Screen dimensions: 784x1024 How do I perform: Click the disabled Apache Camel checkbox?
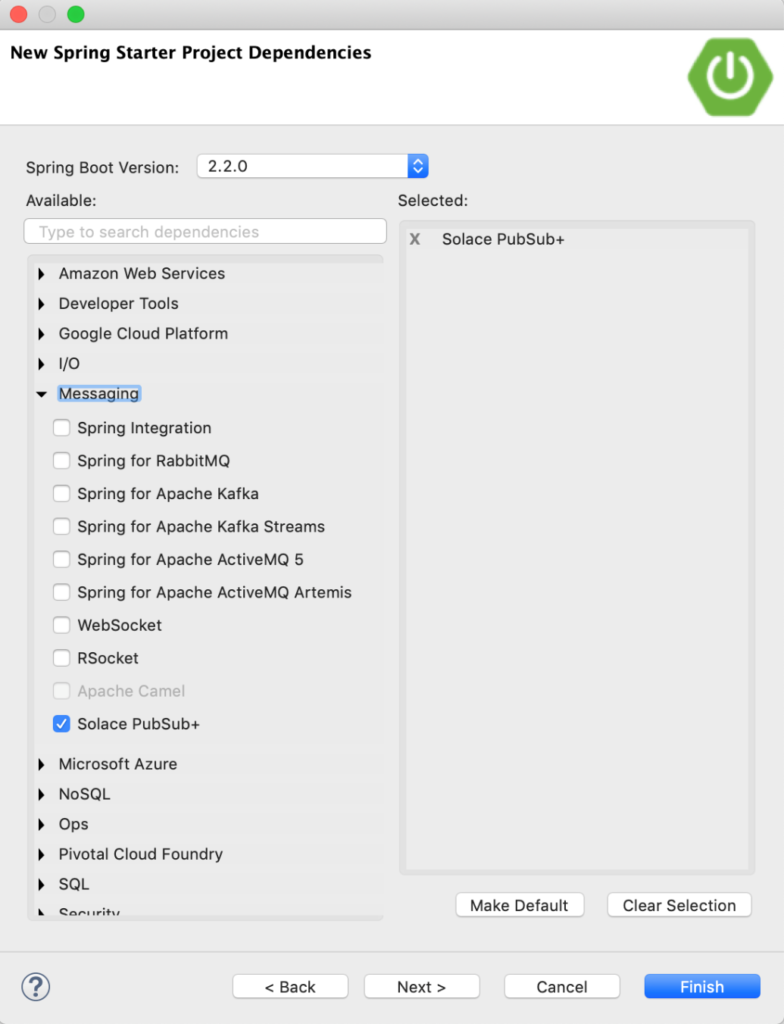coord(61,690)
